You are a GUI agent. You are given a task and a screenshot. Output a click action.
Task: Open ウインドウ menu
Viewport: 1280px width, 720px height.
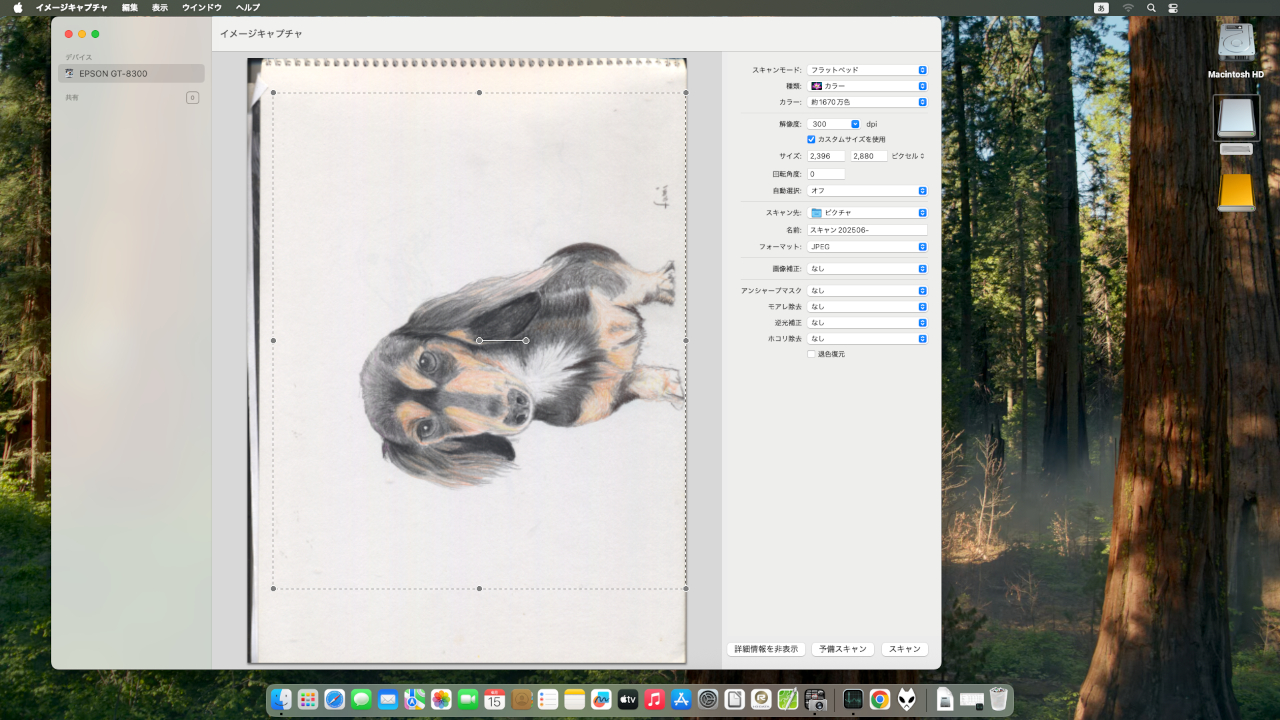coord(202,7)
